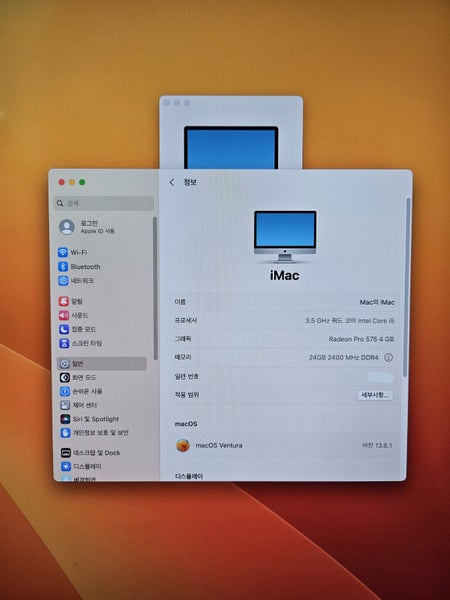Click the 적용 범위 label

[187, 395]
